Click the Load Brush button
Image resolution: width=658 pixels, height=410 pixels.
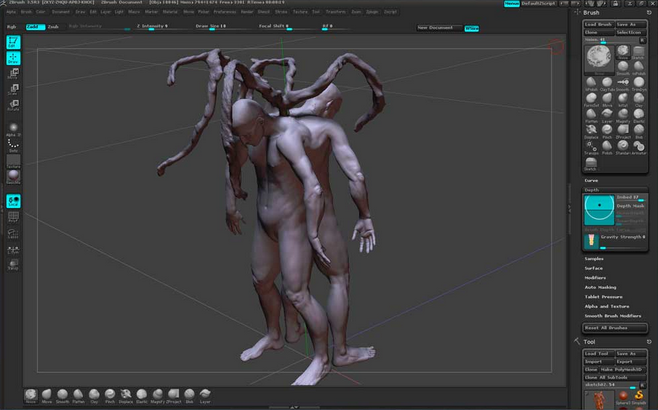click(598, 23)
